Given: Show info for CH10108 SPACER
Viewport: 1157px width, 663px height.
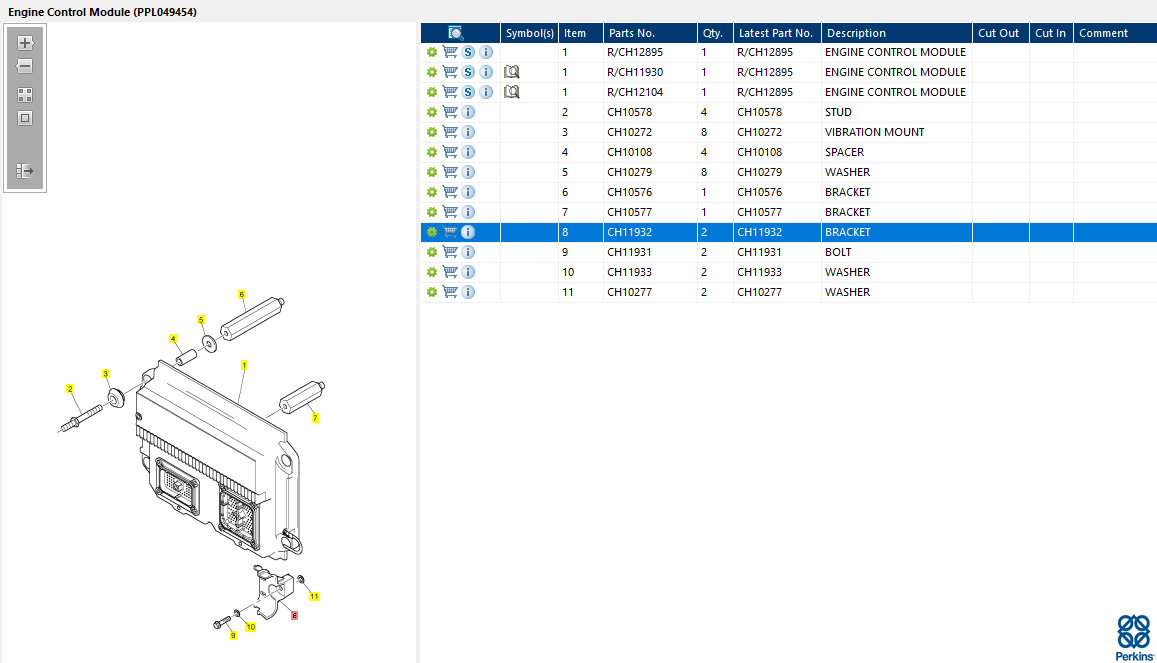Looking at the screenshot, I should tap(468, 152).
